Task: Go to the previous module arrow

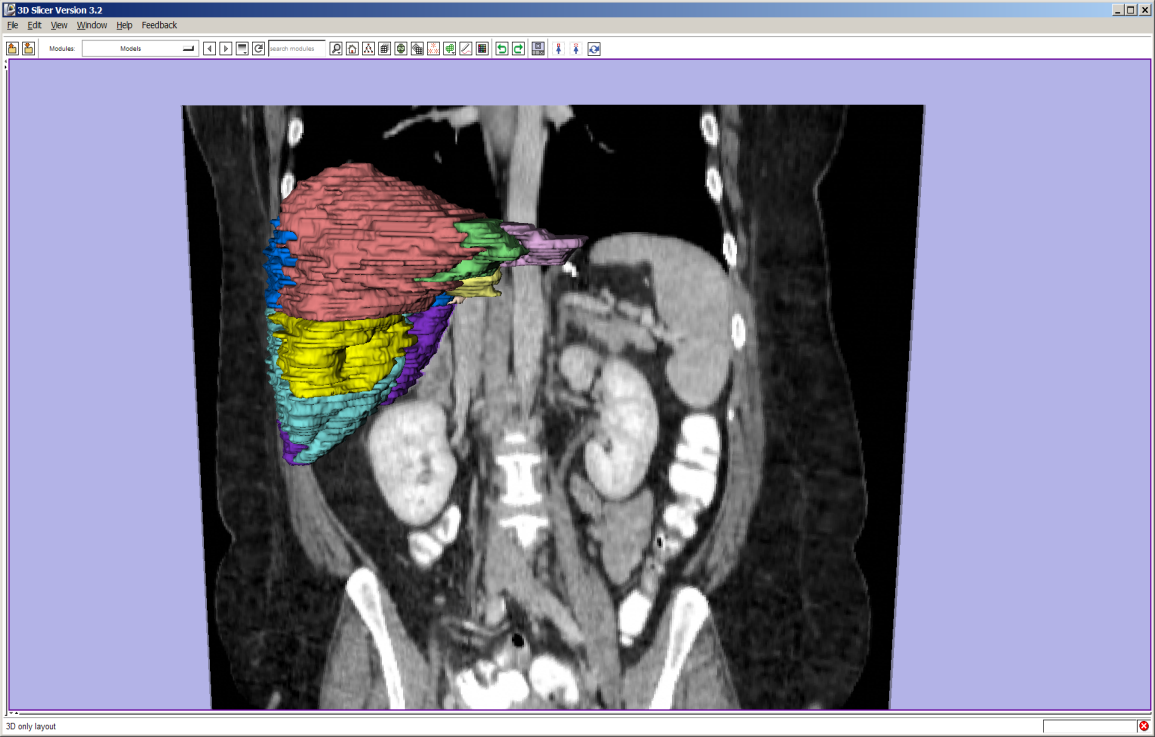Action: coord(209,48)
